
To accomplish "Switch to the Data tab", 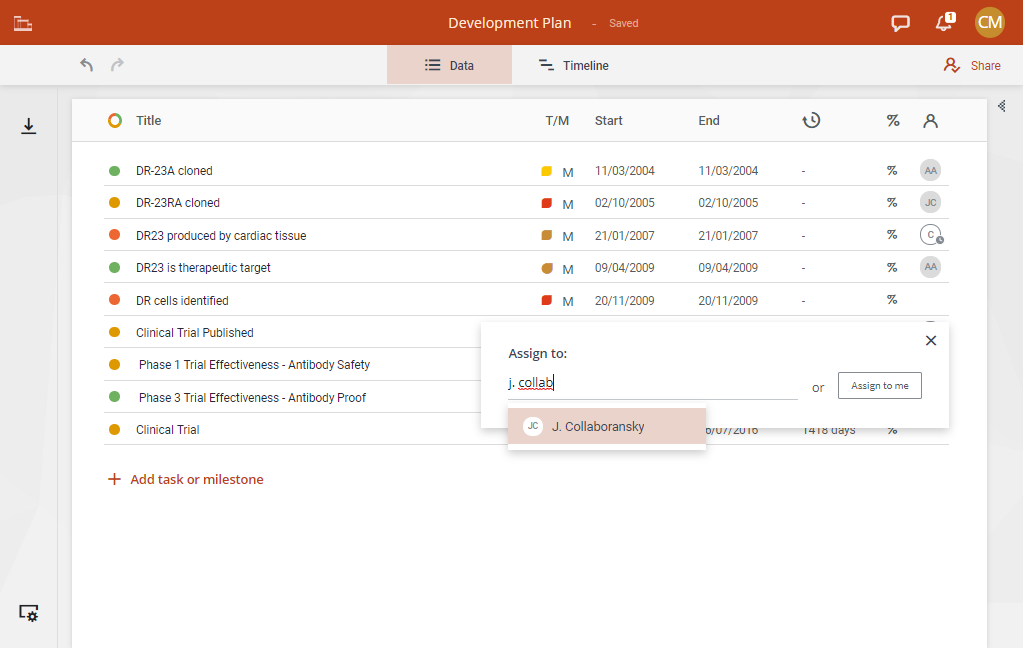I will [449, 66].
